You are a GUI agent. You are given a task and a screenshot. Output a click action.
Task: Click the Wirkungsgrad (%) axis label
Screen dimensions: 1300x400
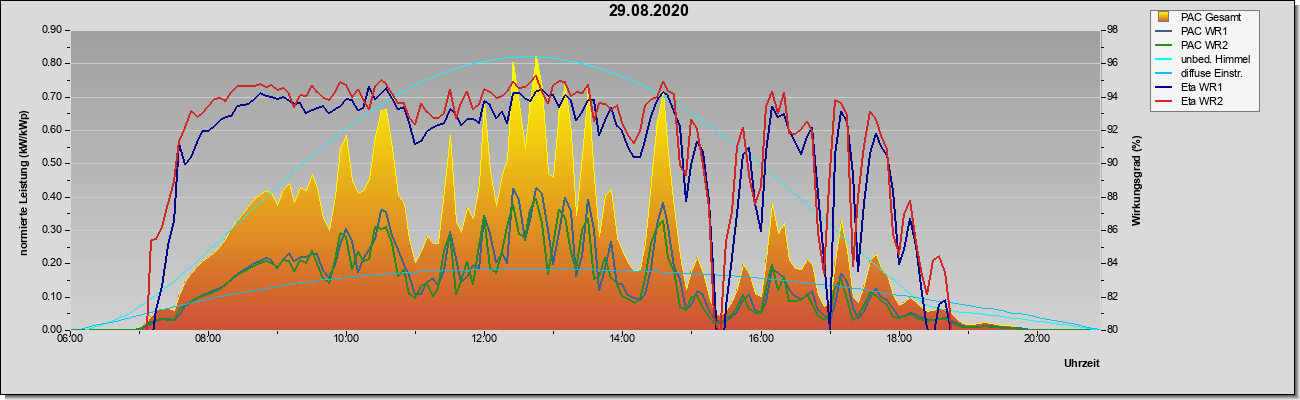pos(1136,180)
